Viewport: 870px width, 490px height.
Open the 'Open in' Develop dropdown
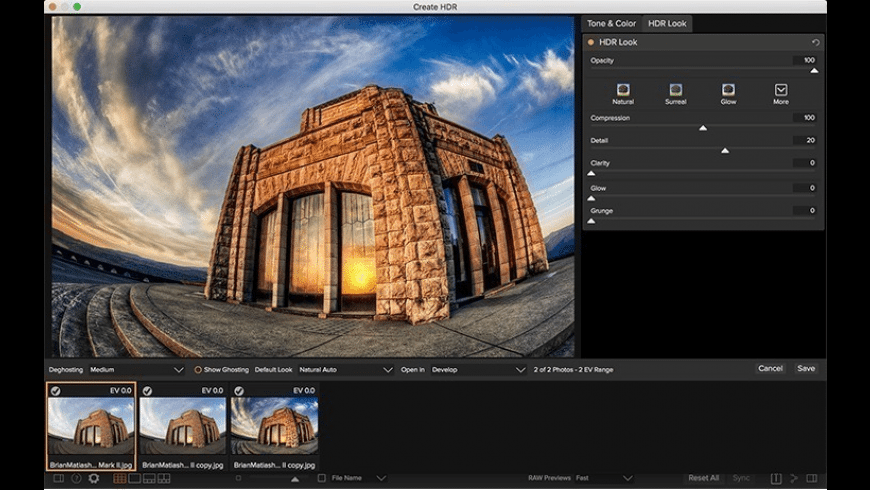pyautogui.click(x=477, y=369)
